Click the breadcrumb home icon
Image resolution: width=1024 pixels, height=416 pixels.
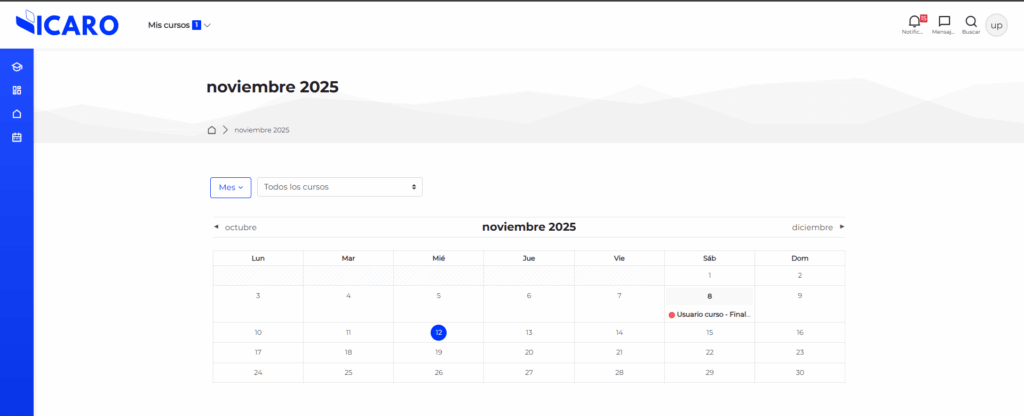(211, 130)
